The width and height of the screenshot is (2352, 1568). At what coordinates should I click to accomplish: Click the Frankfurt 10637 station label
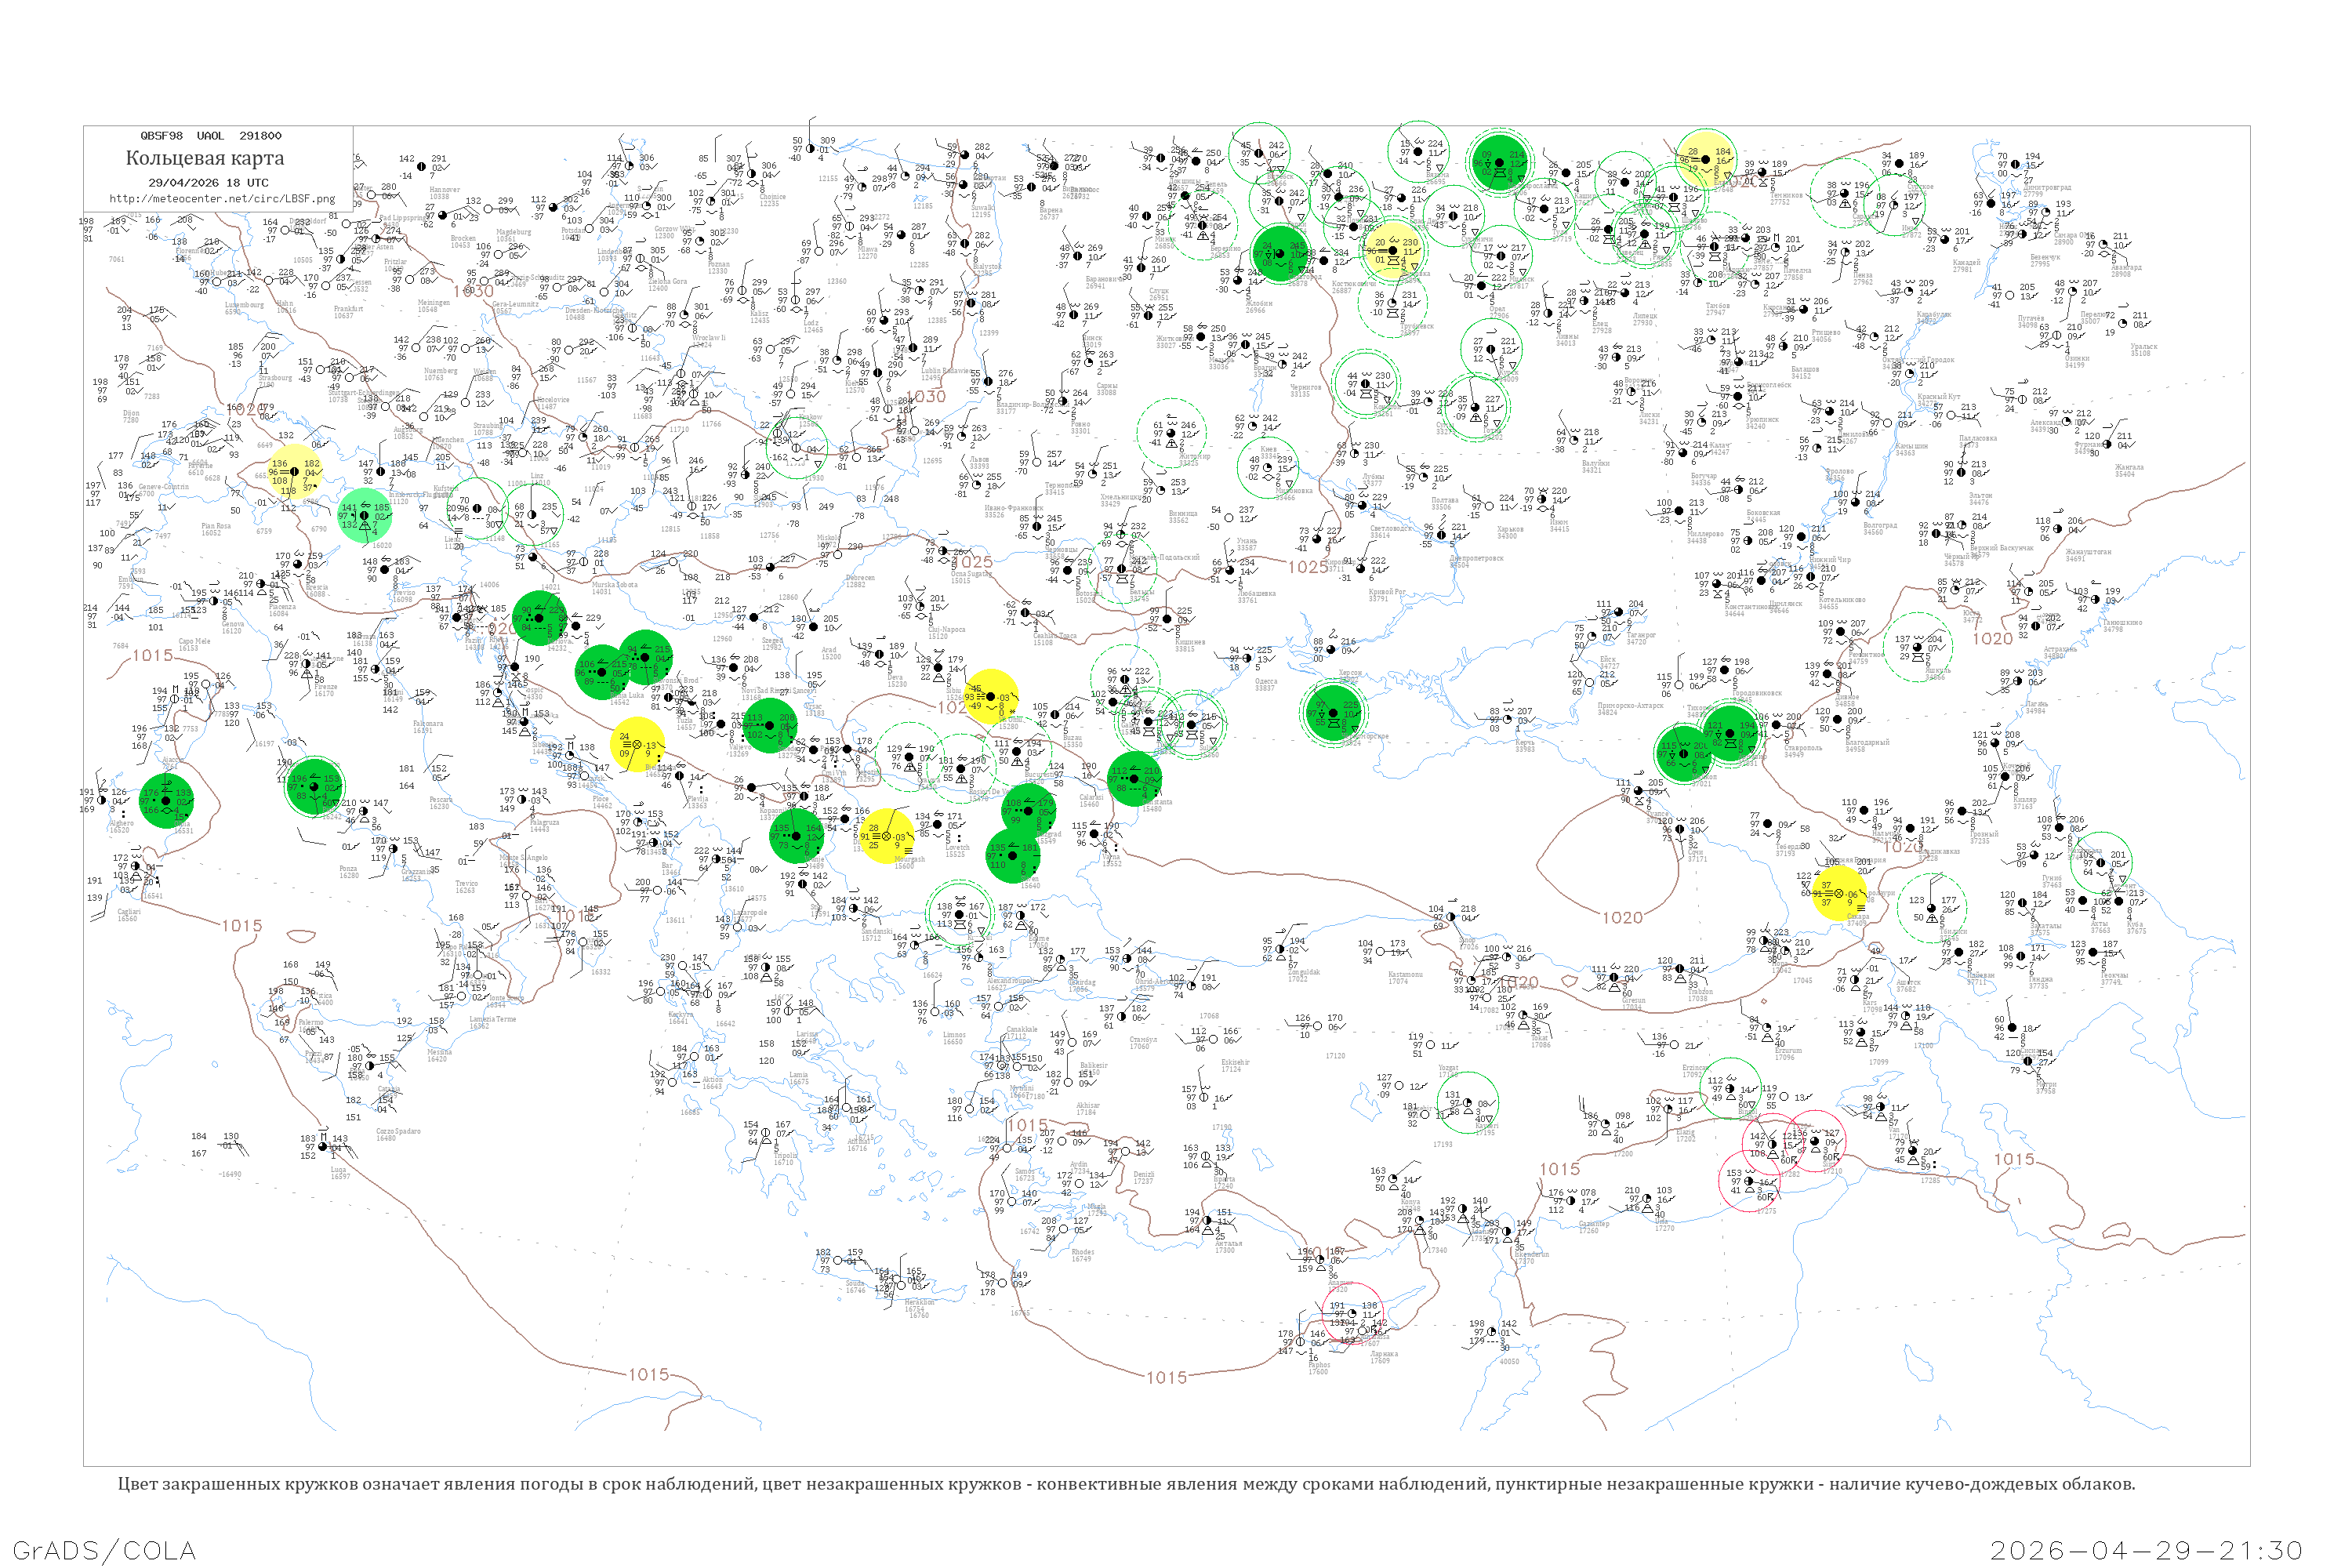(349, 312)
